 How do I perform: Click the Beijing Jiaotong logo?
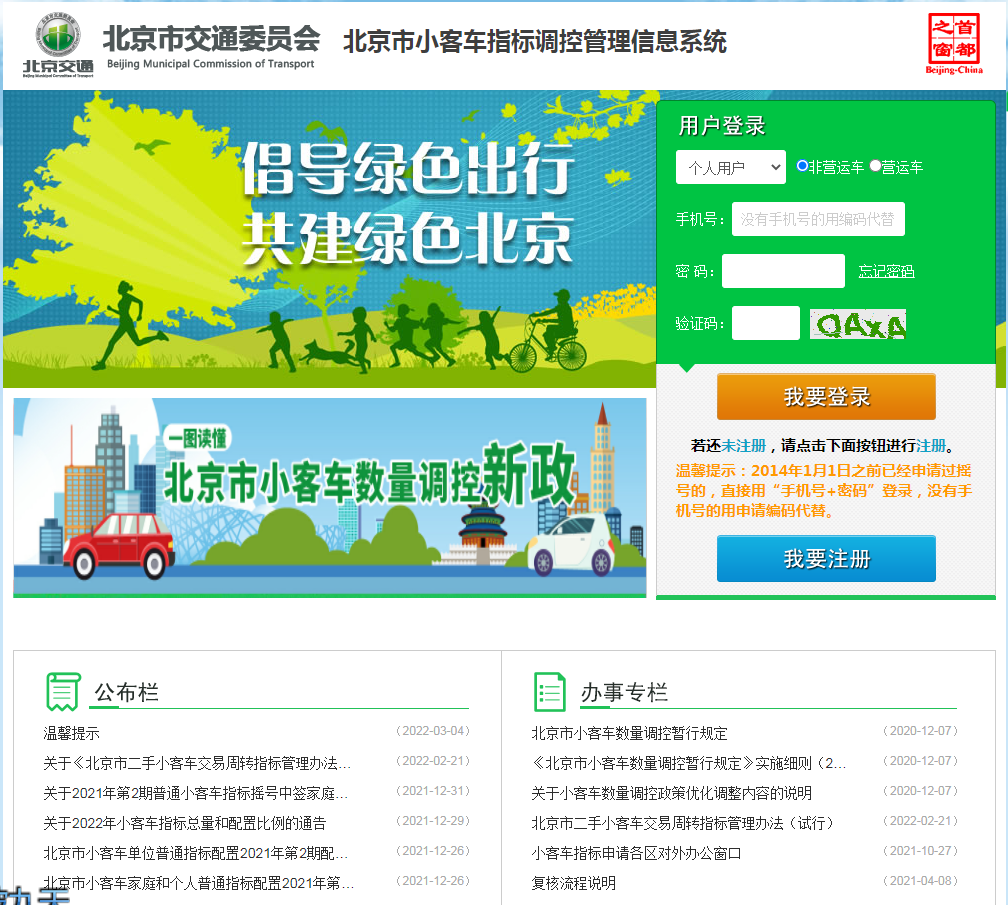click(58, 40)
